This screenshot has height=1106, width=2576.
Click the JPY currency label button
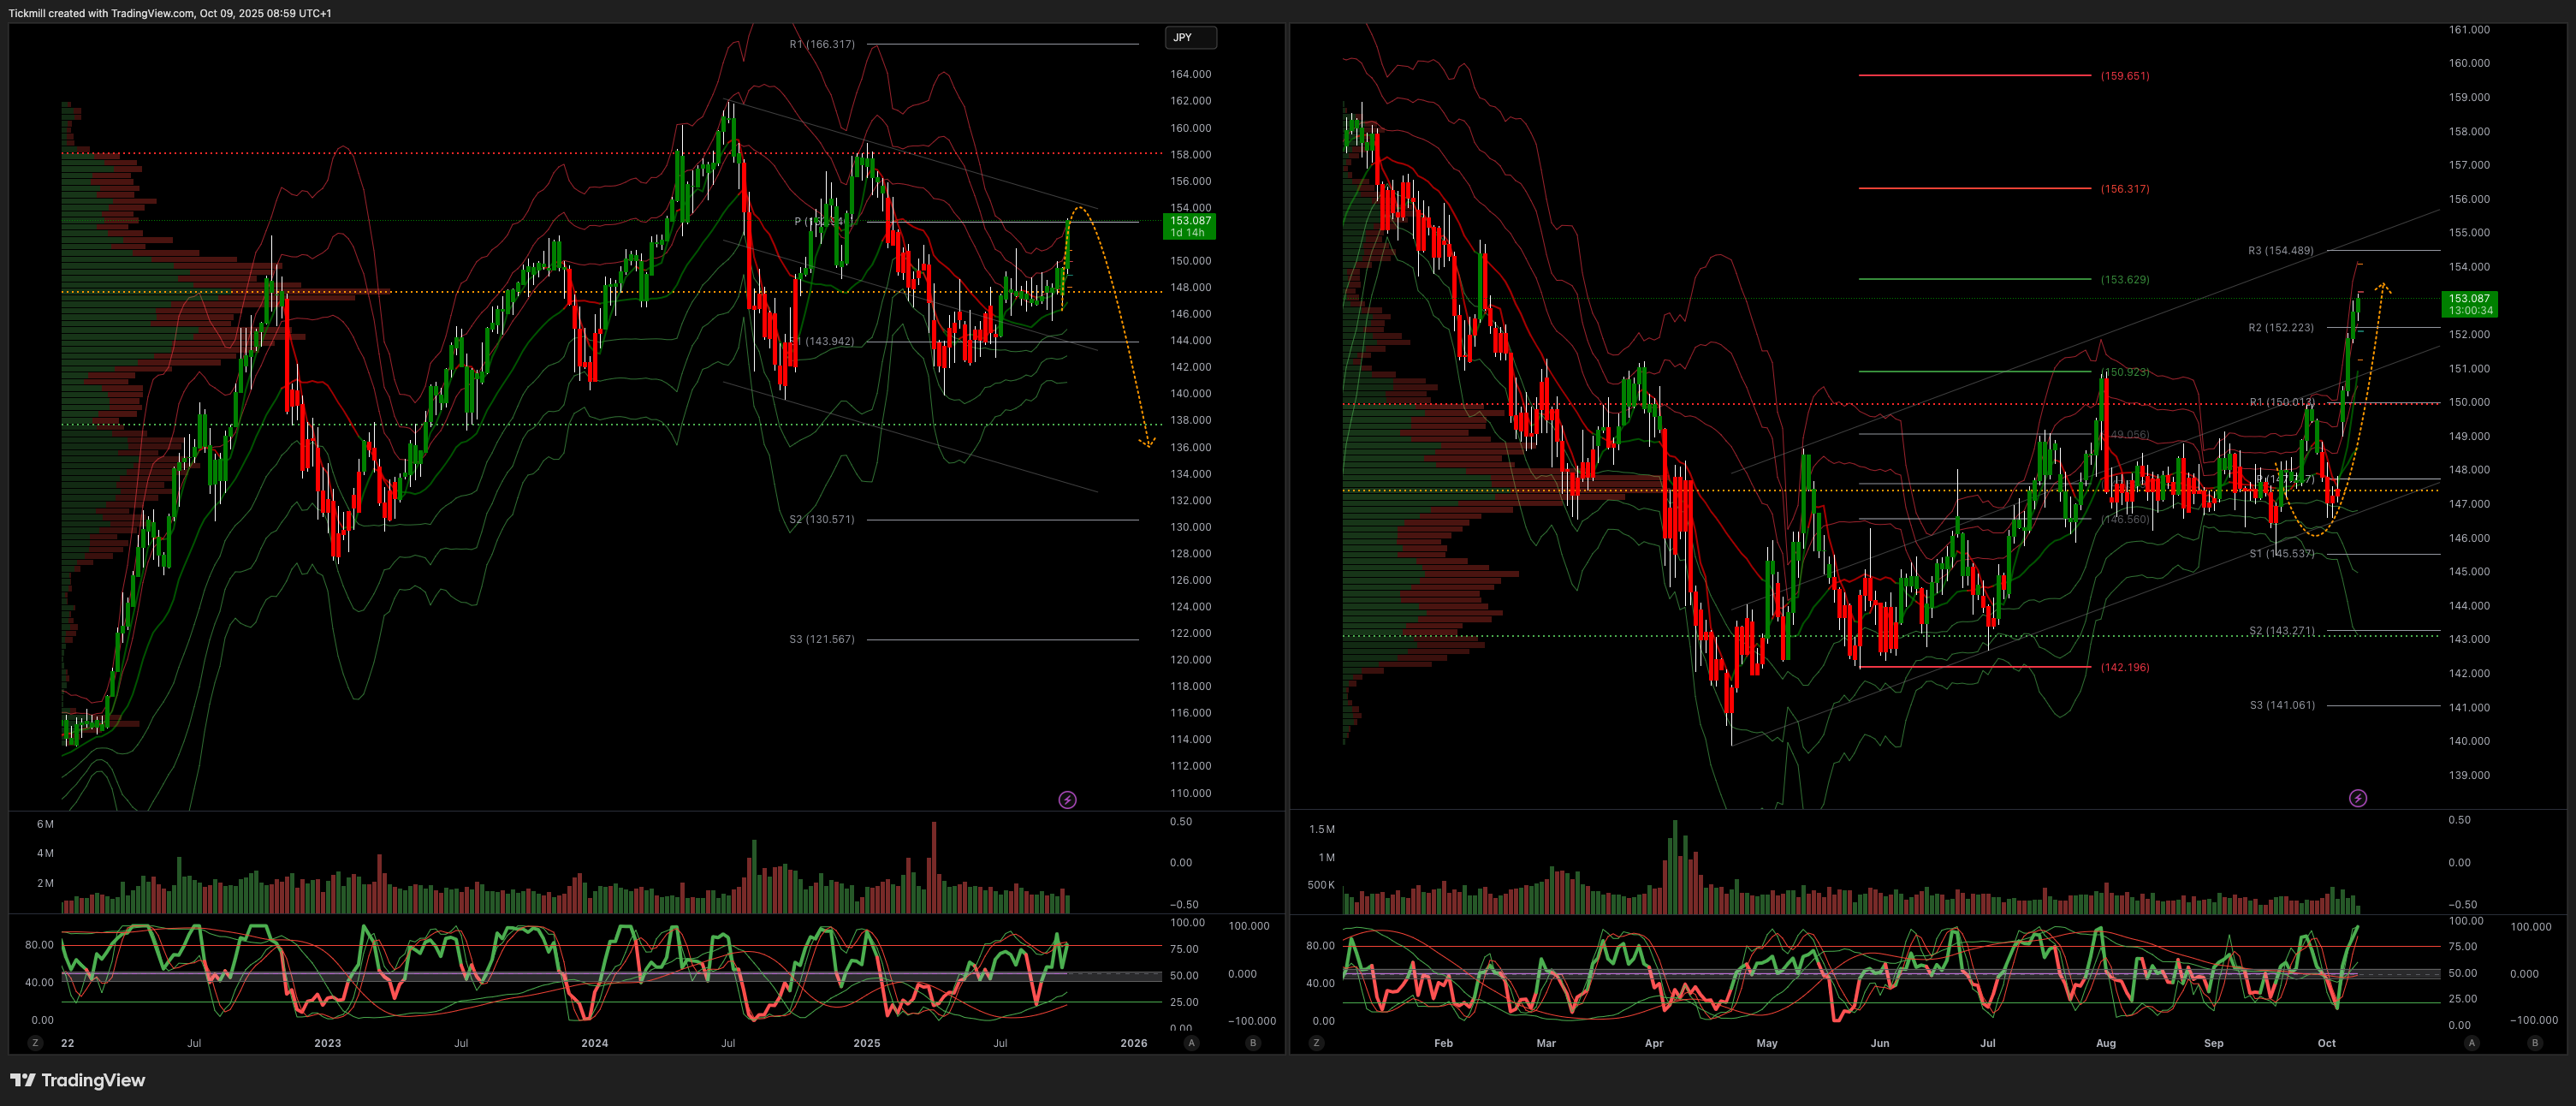point(1190,38)
